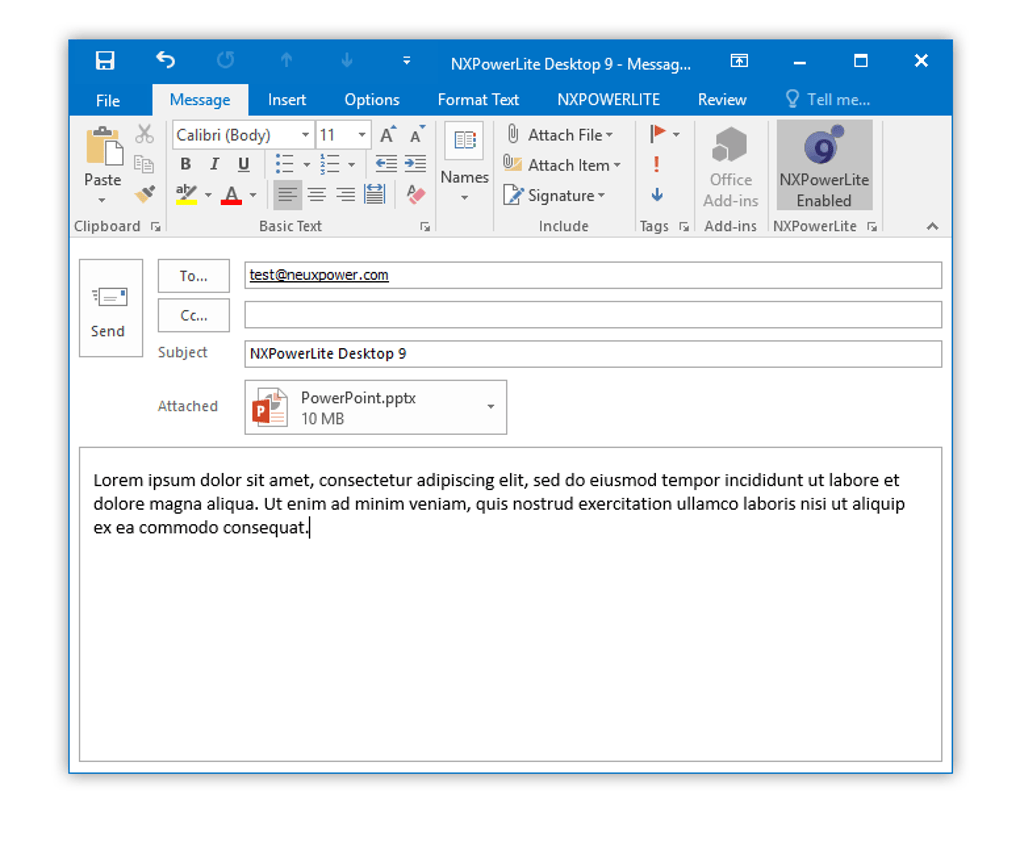This screenshot has width=1020, height=850.
Task: Justify the paragraph text
Action: click(375, 194)
